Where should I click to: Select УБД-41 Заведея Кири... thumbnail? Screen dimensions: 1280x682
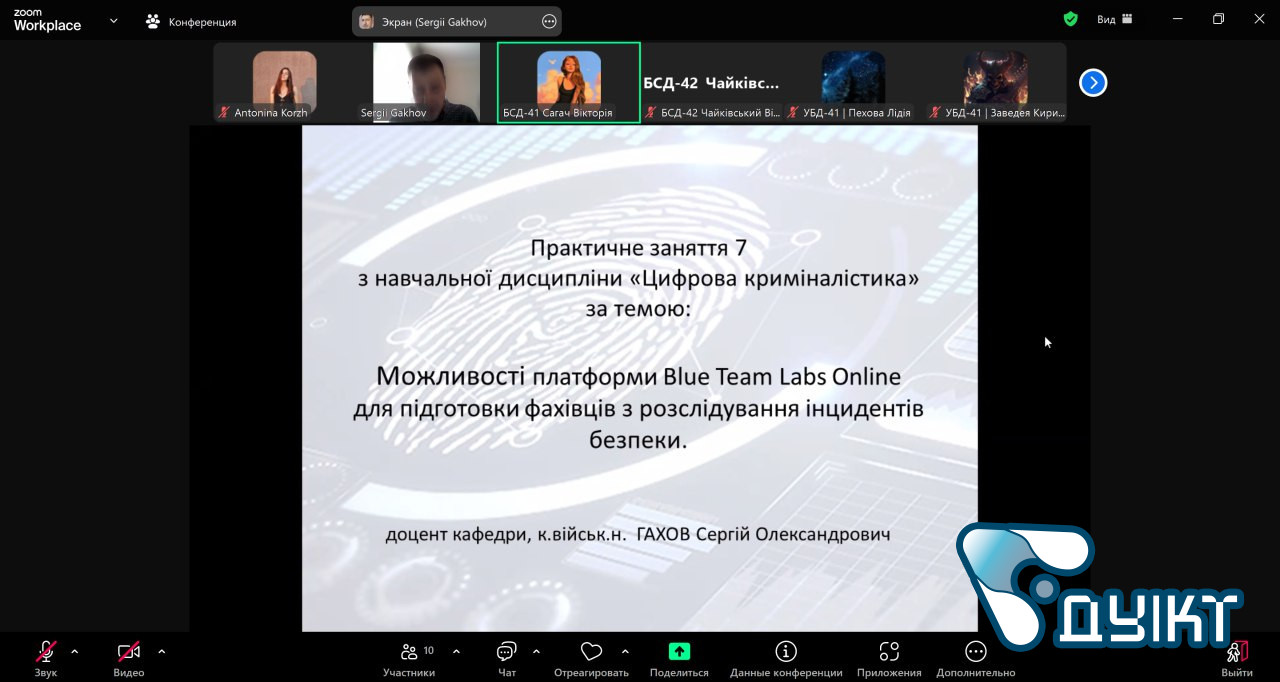pyautogui.click(x=995, y=83)
